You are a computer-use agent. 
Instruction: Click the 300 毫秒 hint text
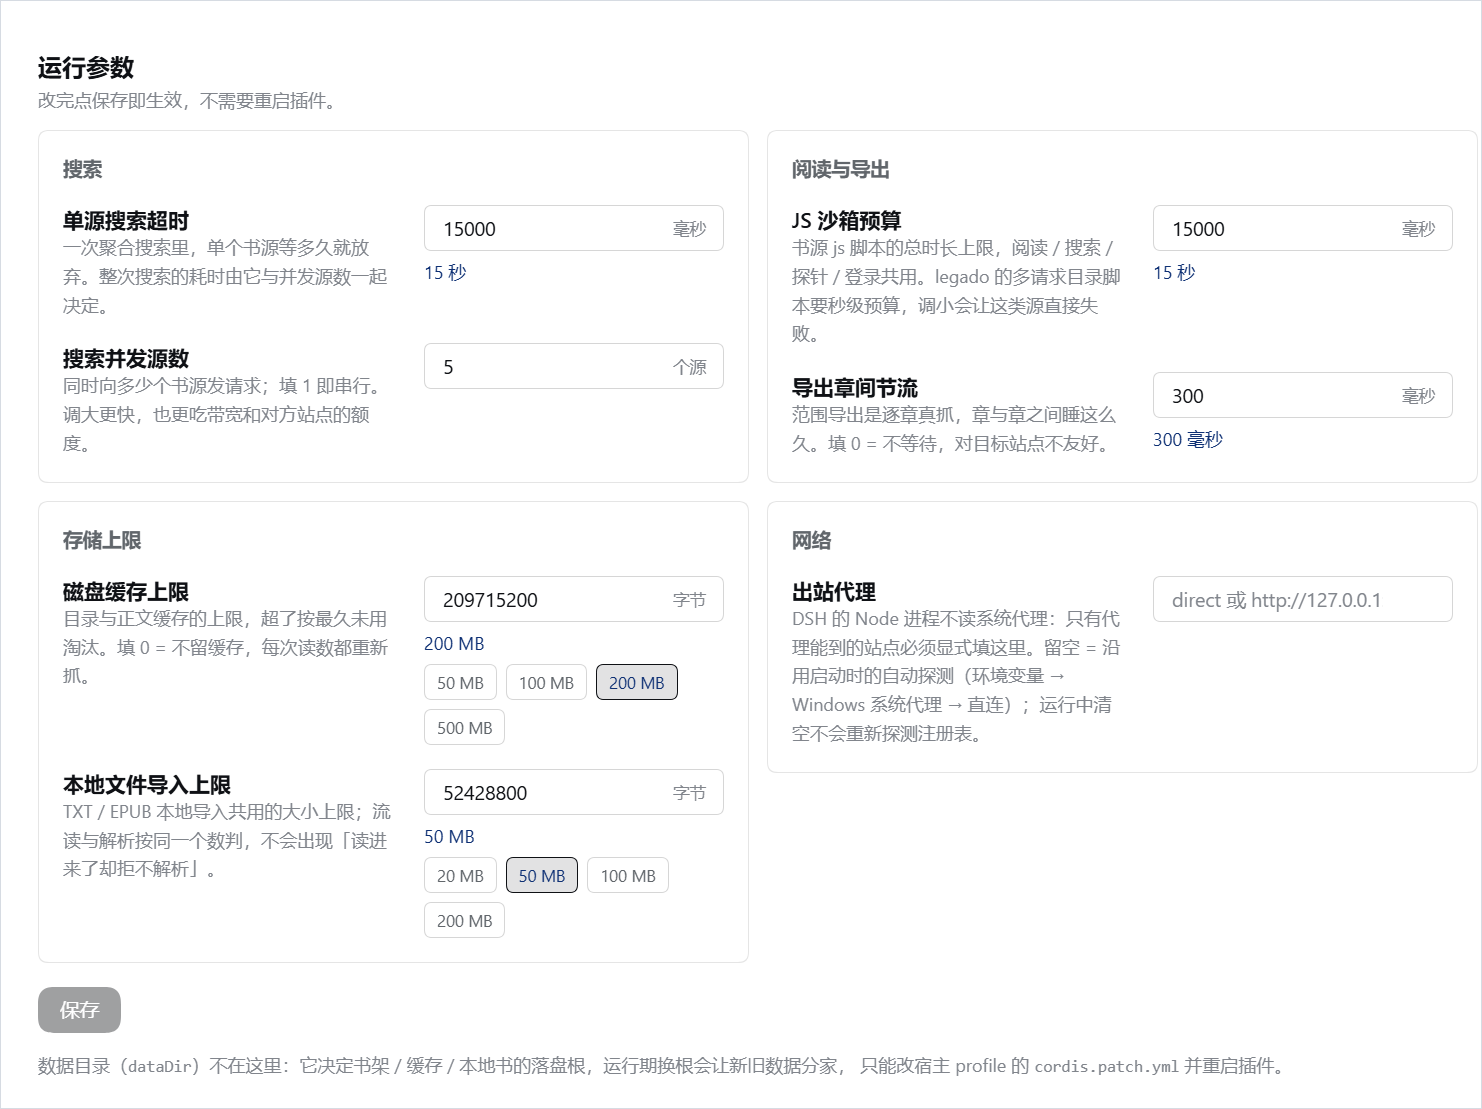(x=1188, y=440)
